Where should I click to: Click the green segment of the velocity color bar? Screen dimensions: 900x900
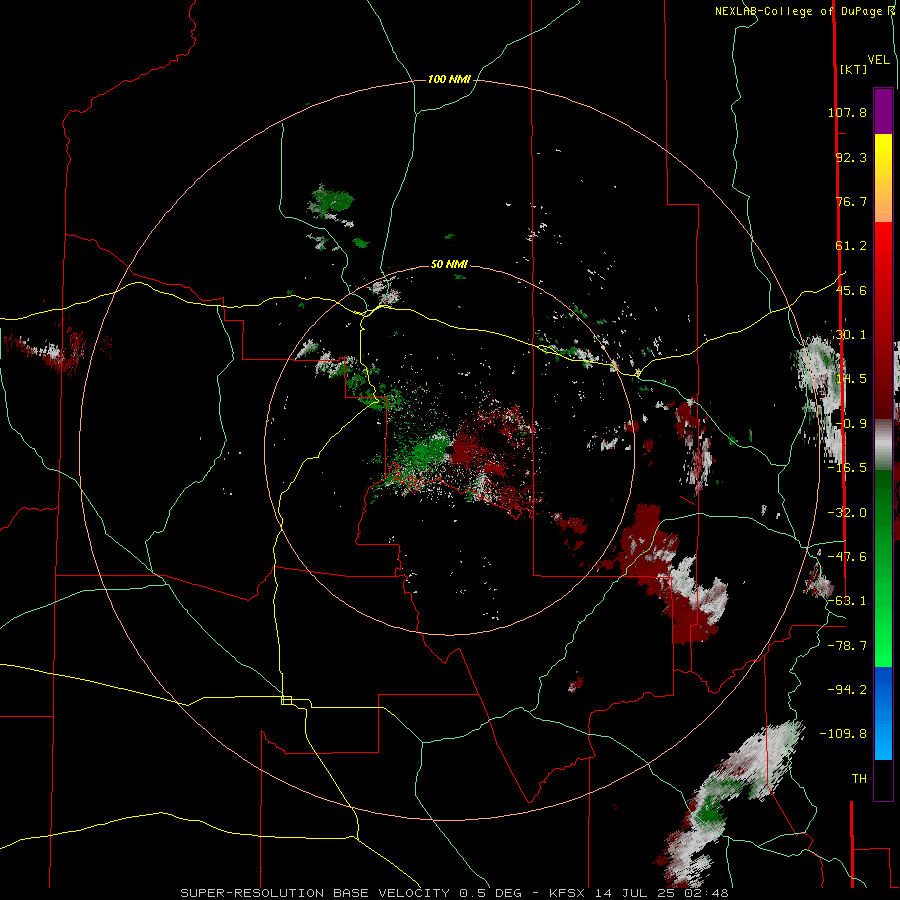coord(883,568)
